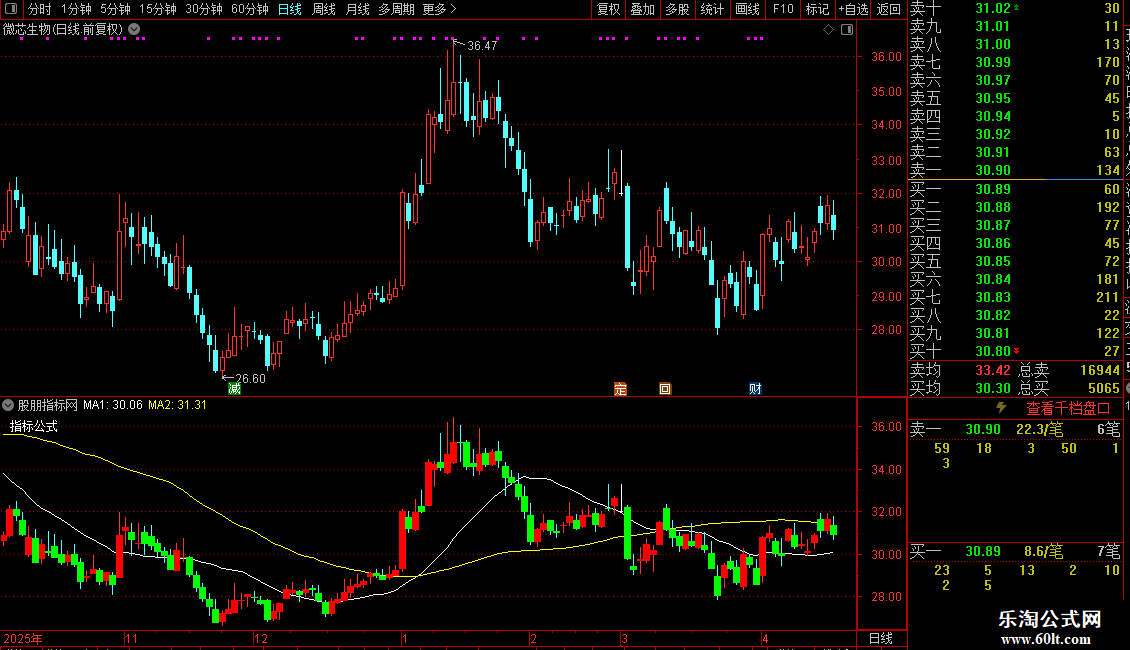Add stock via +自选 button
This screenshot has height=650, width=1130.
[853, 9]
